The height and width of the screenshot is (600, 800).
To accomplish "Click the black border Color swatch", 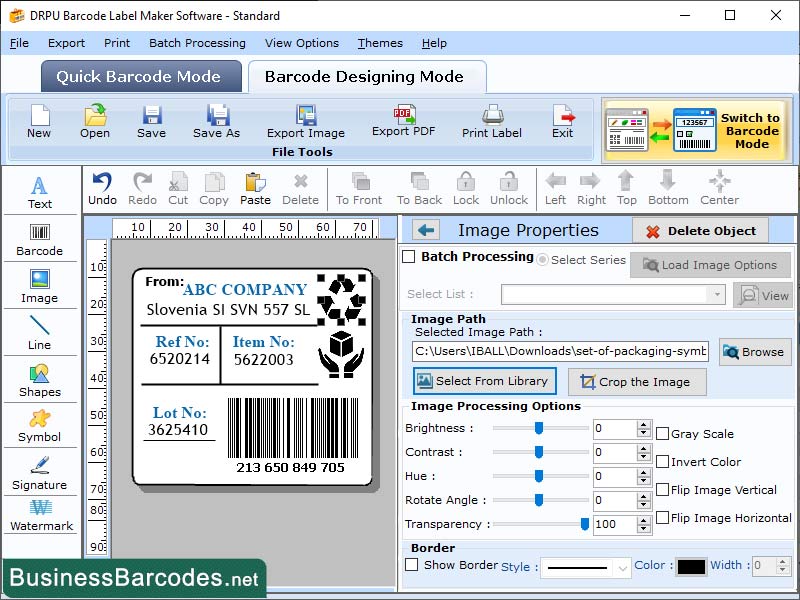I will (x=691, y=567).
